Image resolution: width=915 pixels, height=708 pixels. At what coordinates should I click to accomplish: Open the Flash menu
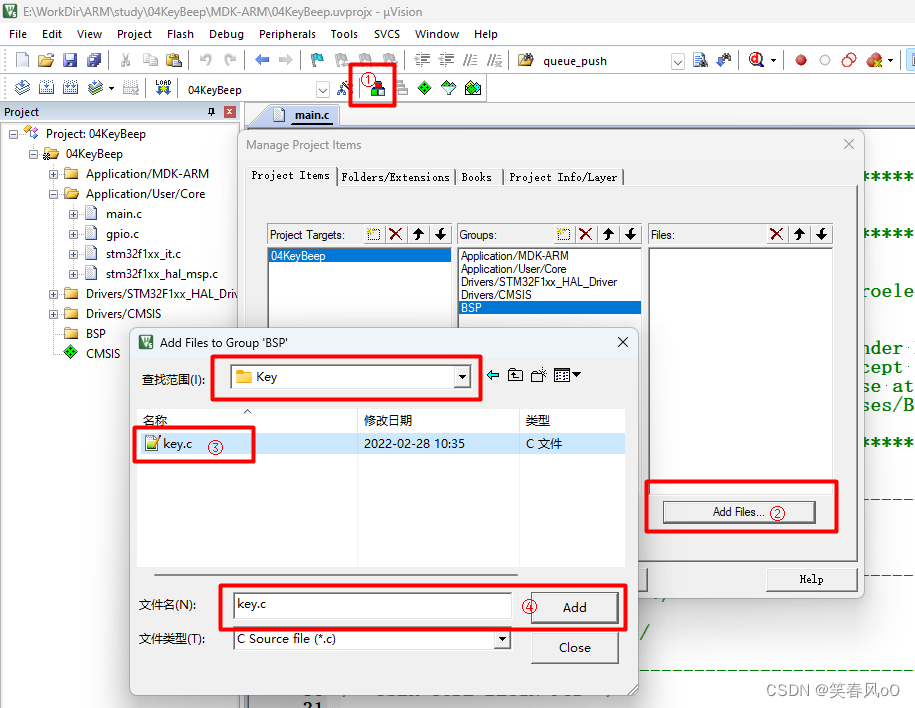pyautogui.click(x=180, y=34)
